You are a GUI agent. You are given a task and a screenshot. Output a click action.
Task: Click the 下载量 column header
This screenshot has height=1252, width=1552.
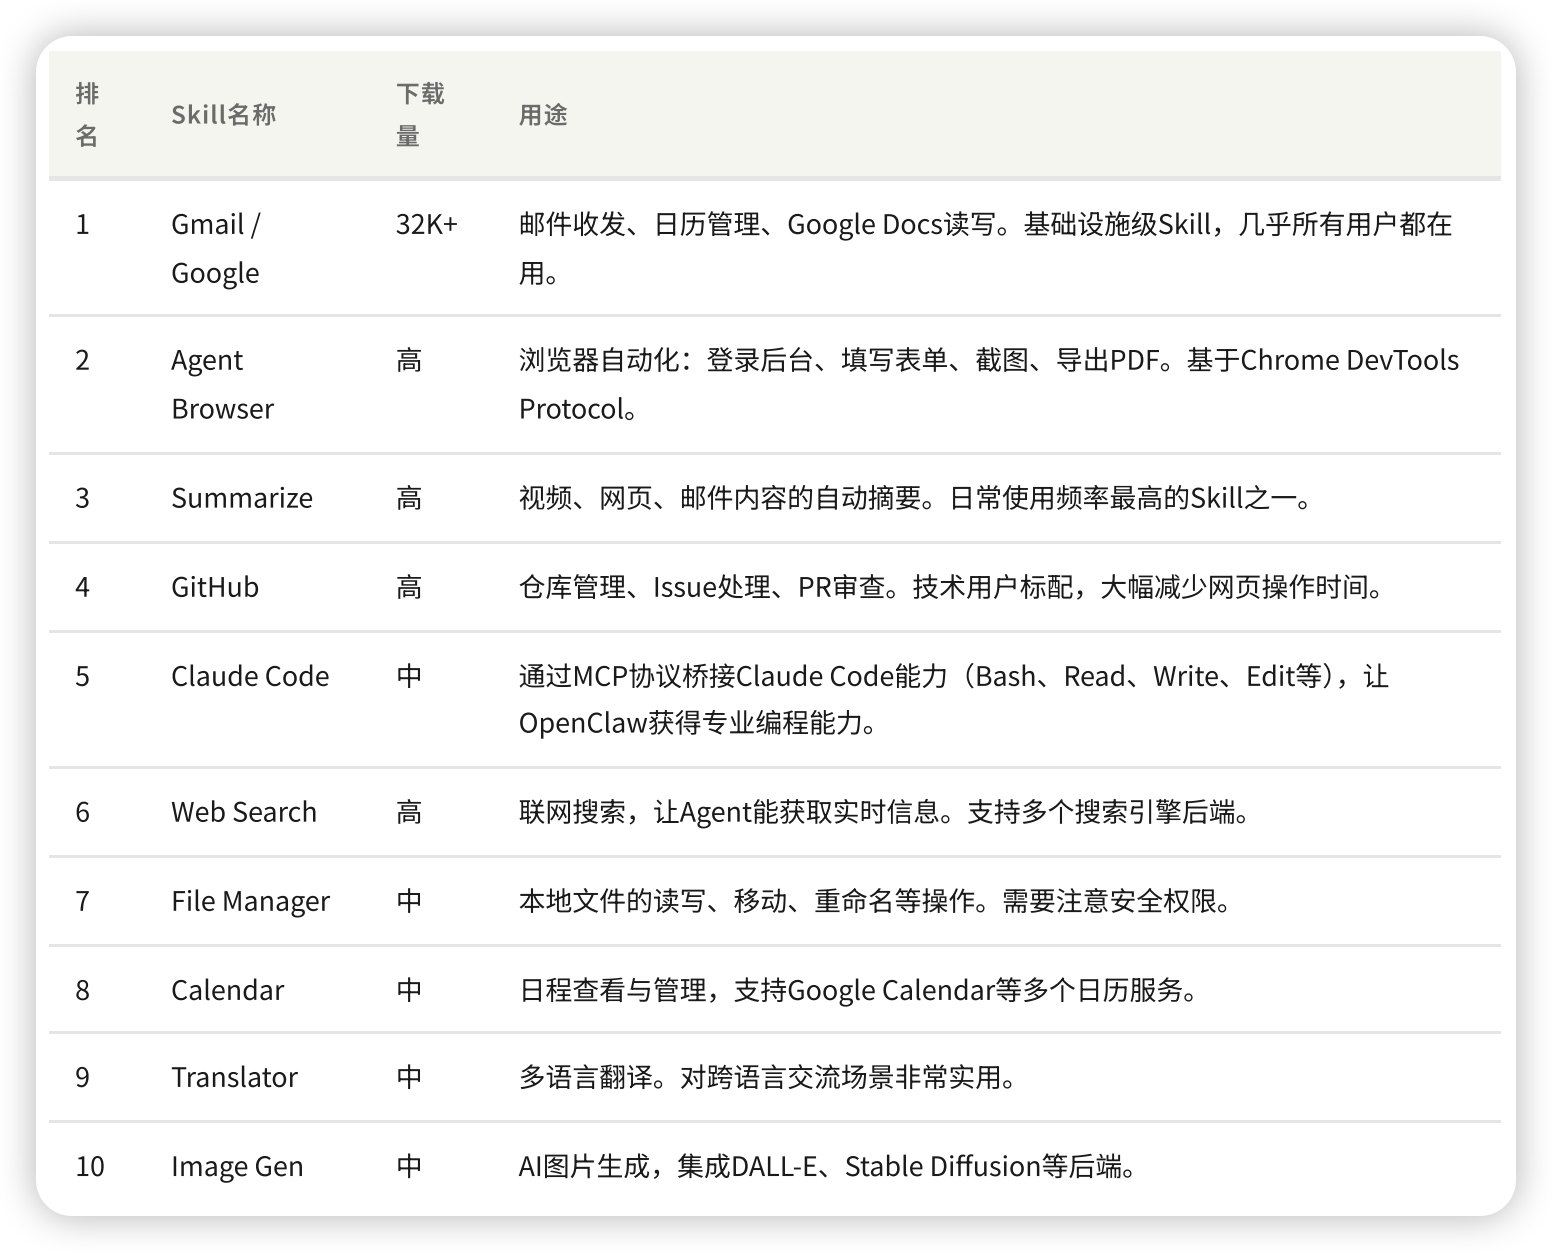(x=420, y=114)
